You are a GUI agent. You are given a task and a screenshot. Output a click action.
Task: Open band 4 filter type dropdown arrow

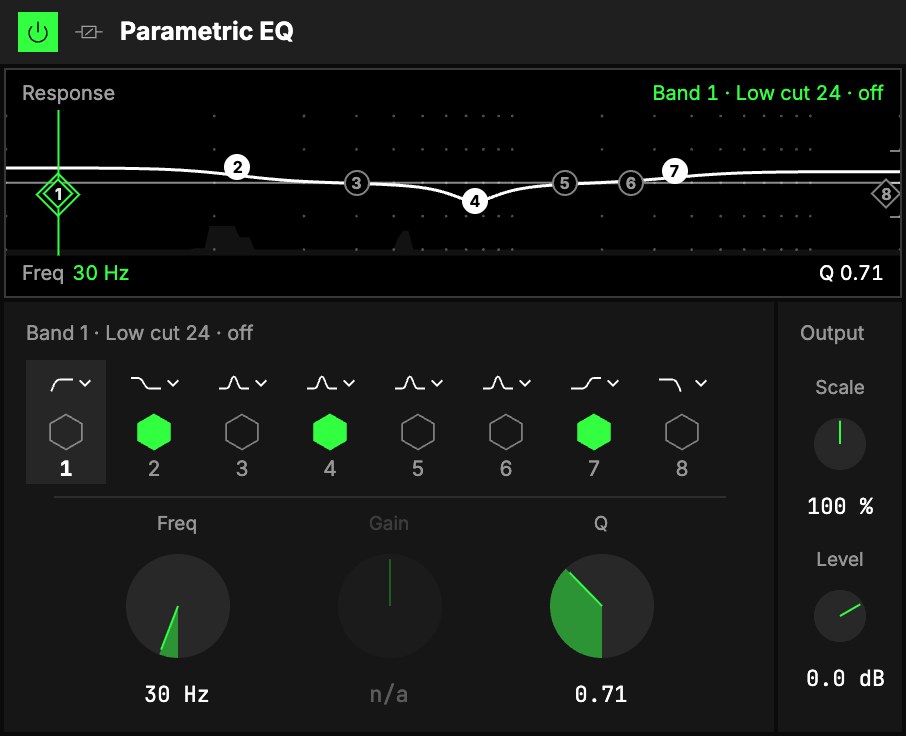[x=349, y=383]
